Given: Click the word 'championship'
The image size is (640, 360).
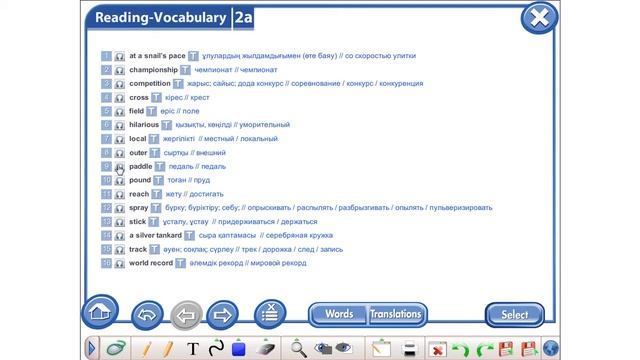Looking at the screenshot, I should 153,70.
